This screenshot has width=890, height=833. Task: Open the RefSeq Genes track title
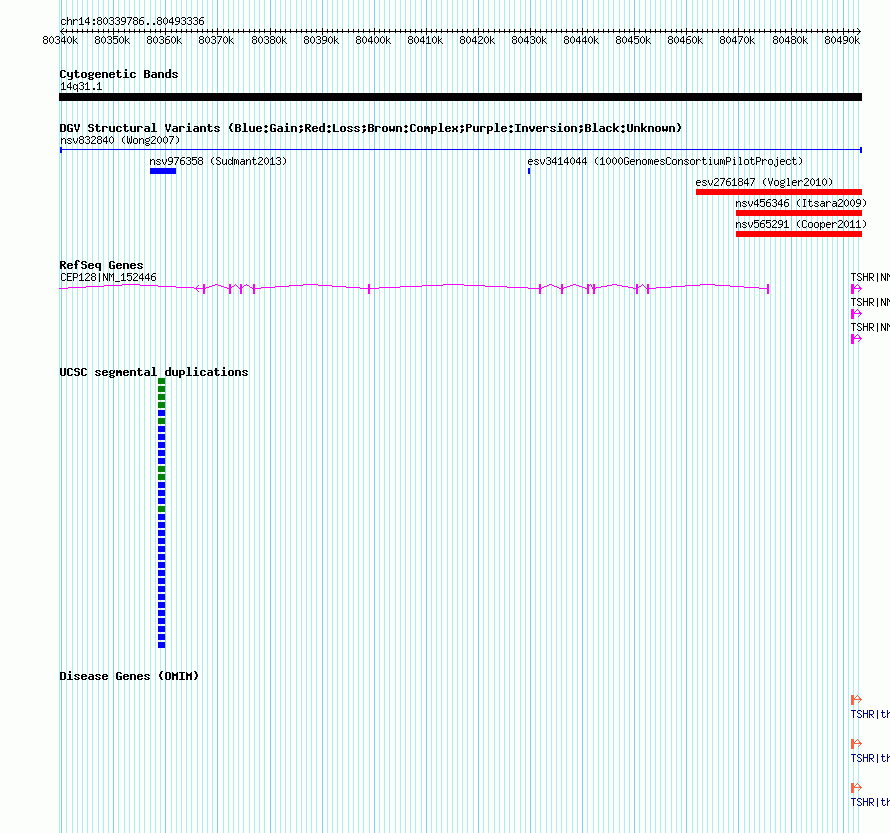tap(102, 265)
